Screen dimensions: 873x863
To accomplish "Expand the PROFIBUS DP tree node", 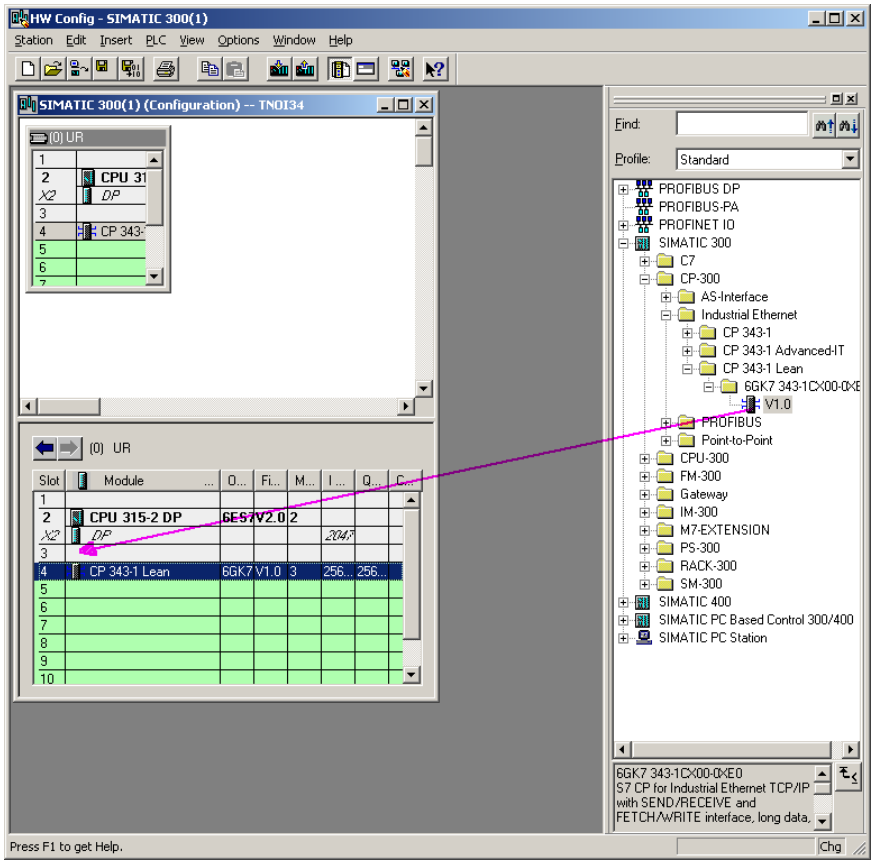I will tap(623, 189).
